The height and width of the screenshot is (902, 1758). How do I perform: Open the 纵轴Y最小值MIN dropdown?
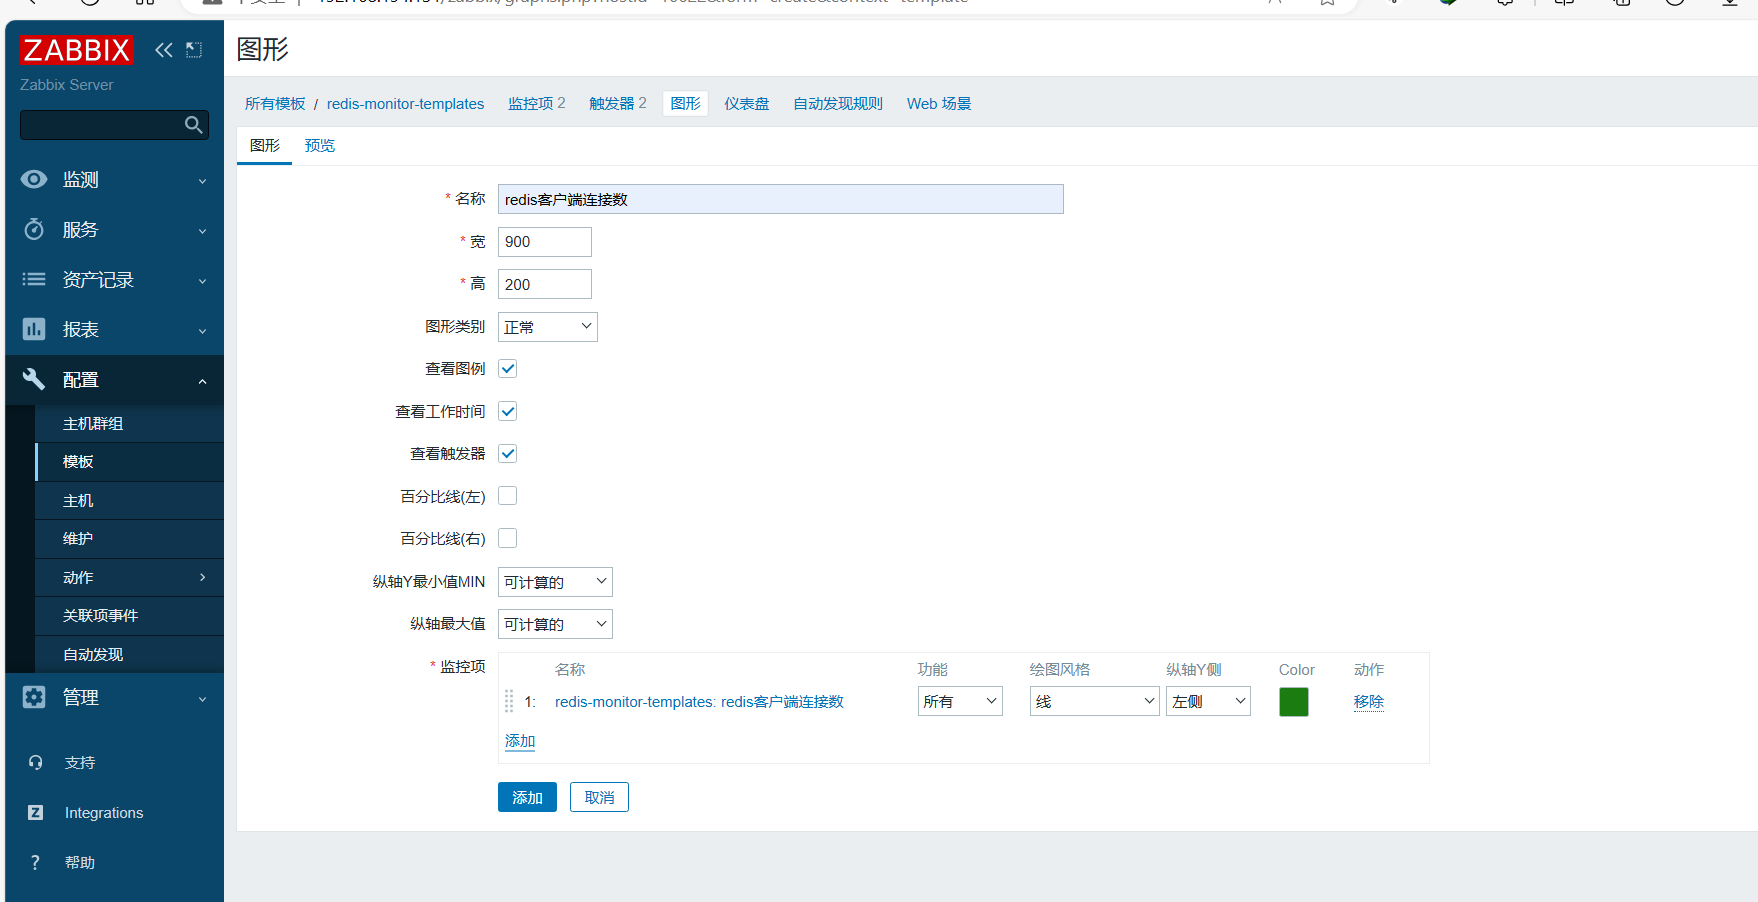coord(555,582)
